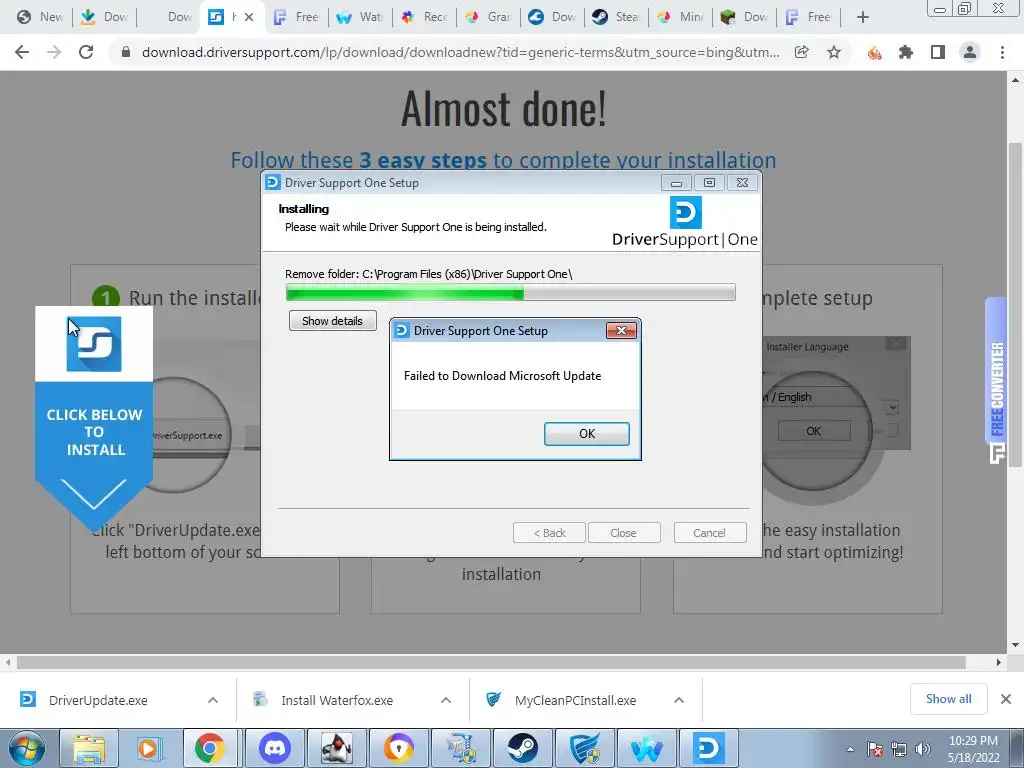Switch to the Wat Waterfox tab

359,17
